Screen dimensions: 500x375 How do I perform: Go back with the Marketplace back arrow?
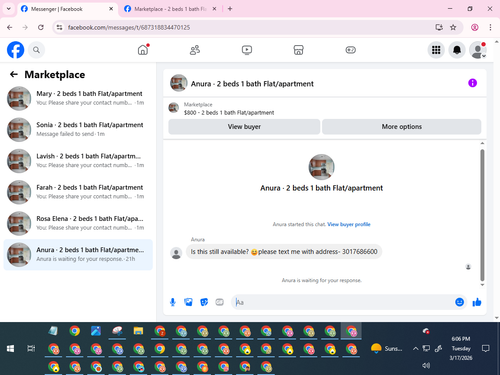coord(14,74)
